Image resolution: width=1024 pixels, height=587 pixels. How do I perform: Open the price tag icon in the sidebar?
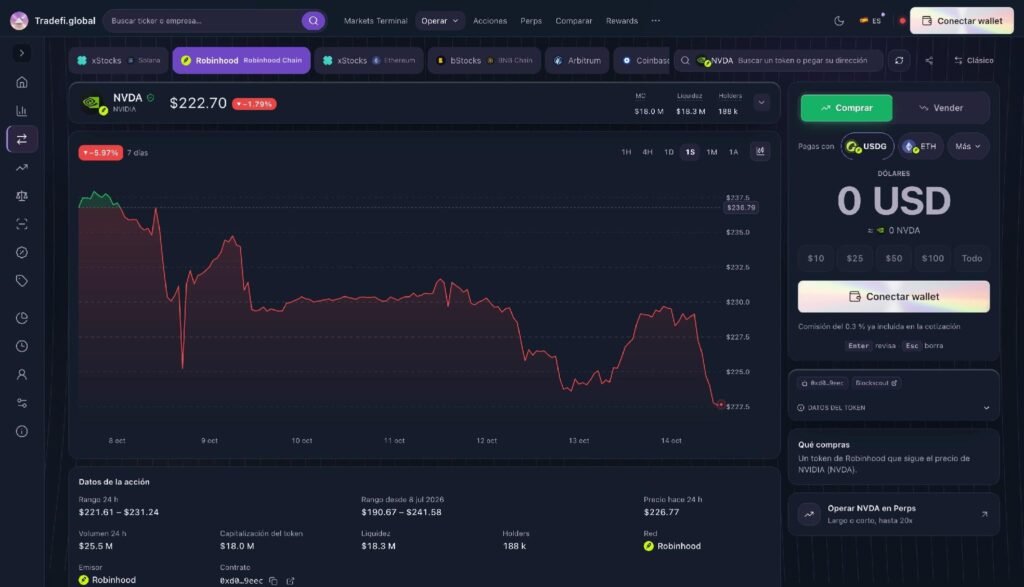22,281
